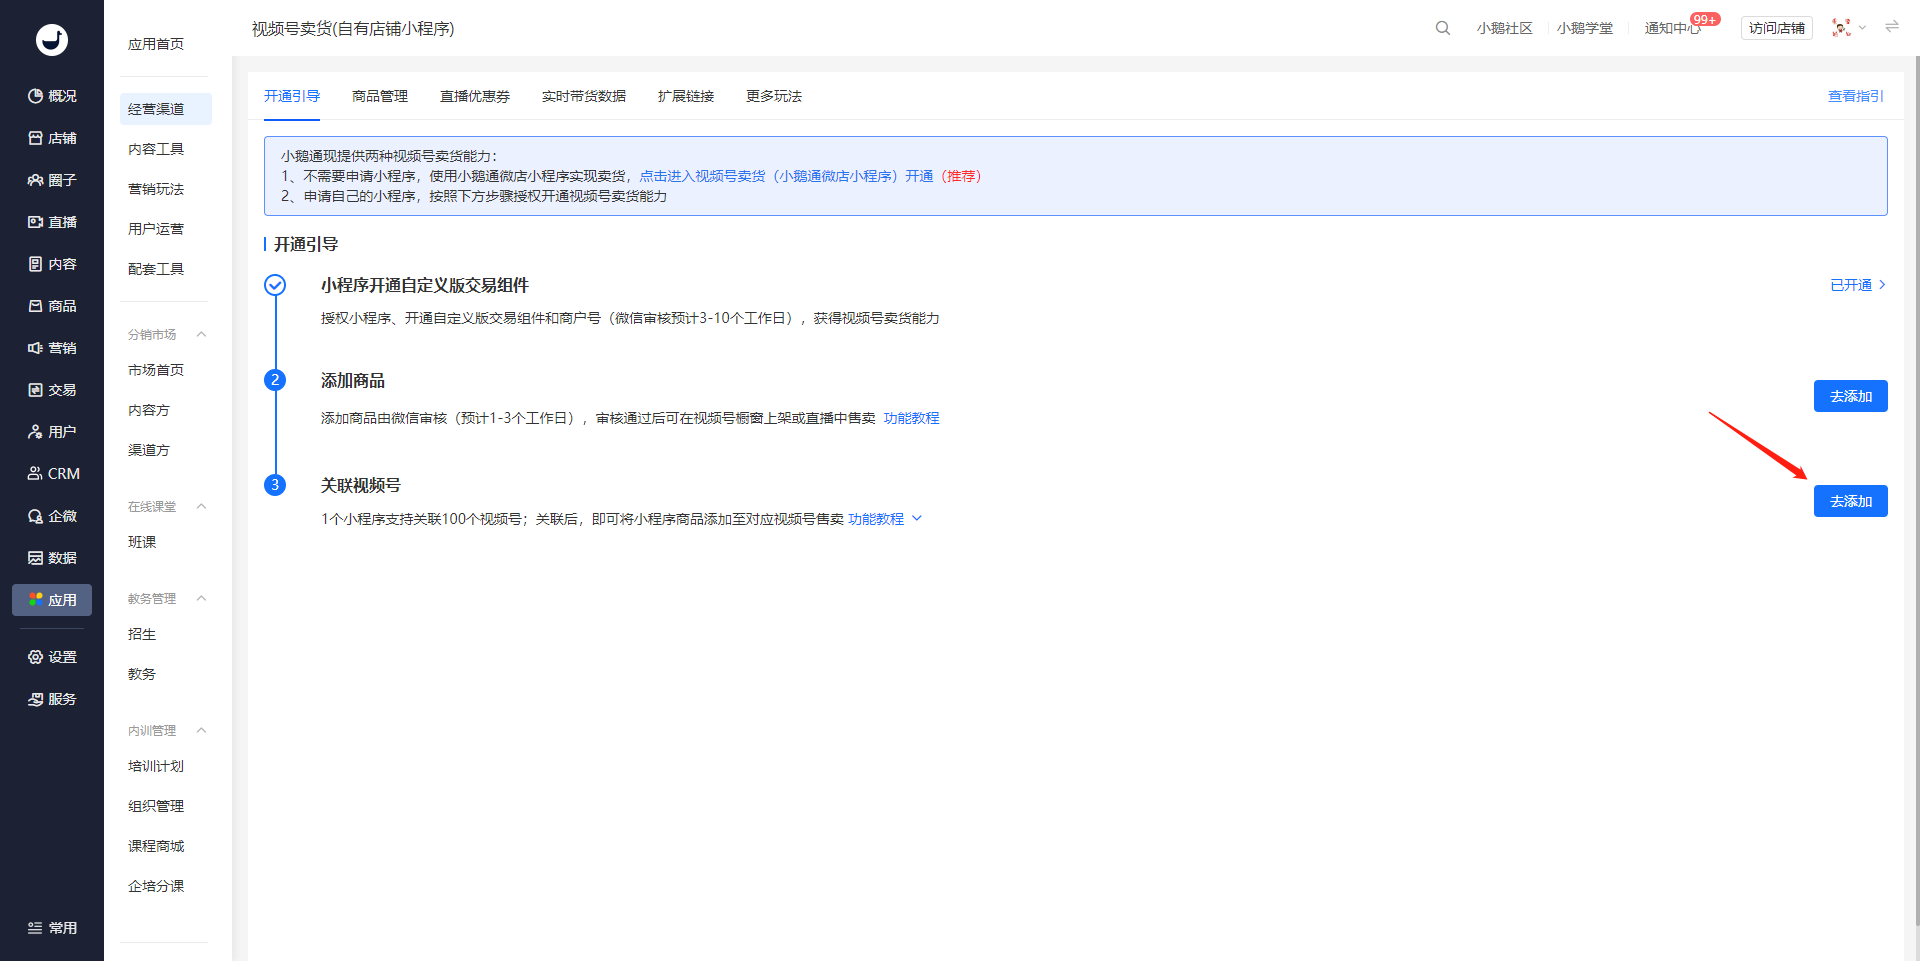
Task: Open the 企微 sidebar icon
Action: [36, 516]
